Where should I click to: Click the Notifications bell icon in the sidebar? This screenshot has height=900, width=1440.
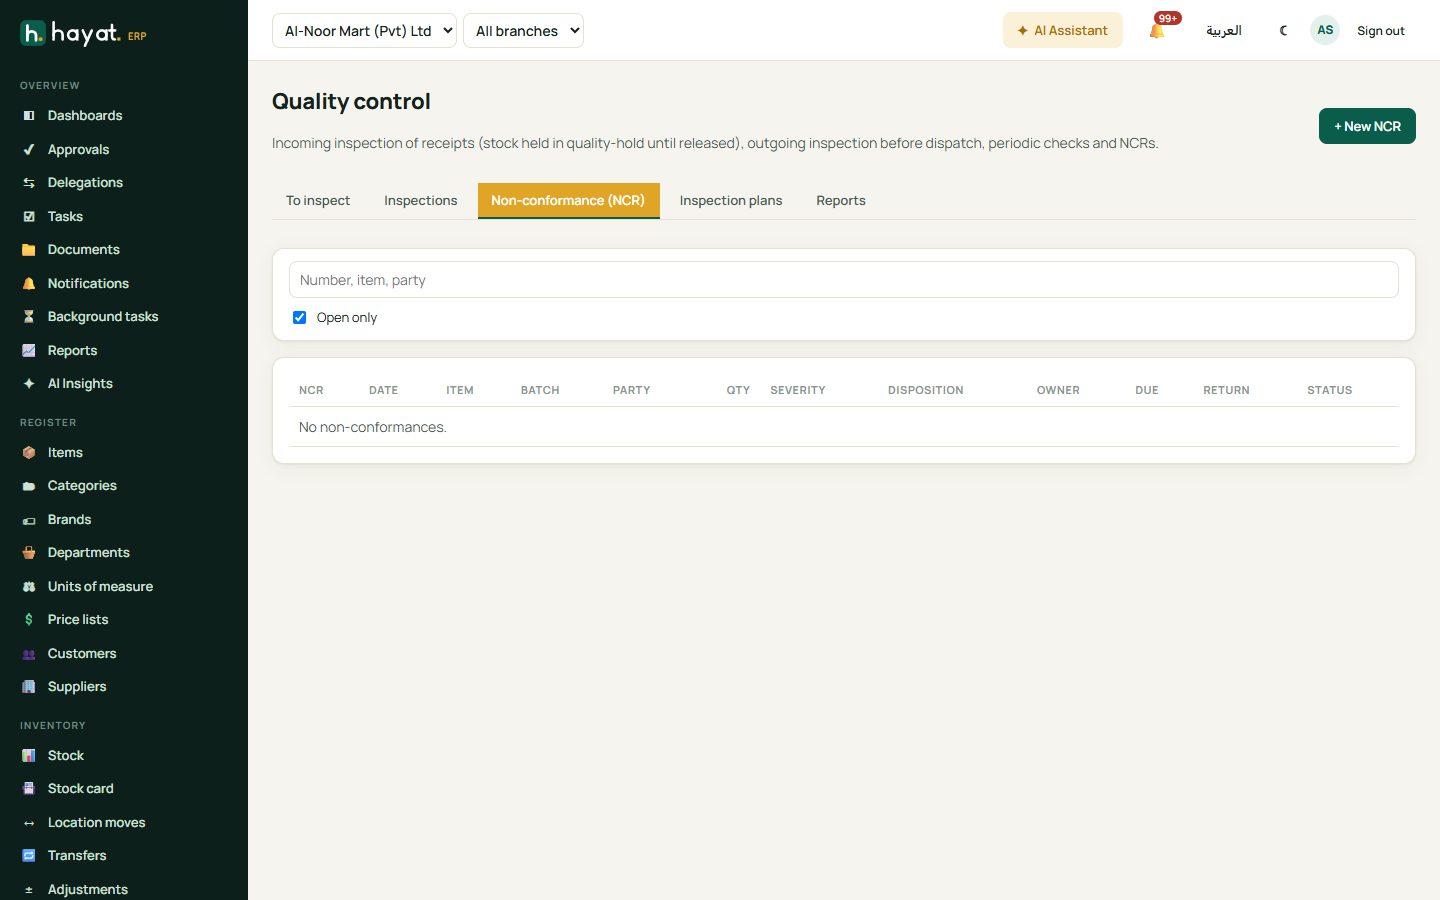click(29, 284)
